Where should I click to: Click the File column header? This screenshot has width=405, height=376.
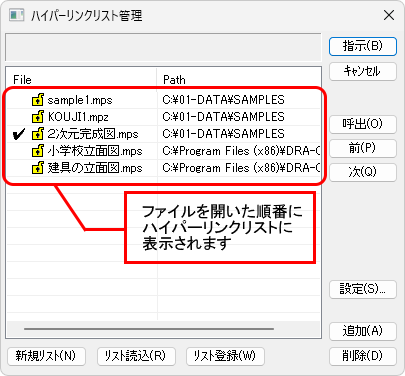coord(82,79)
